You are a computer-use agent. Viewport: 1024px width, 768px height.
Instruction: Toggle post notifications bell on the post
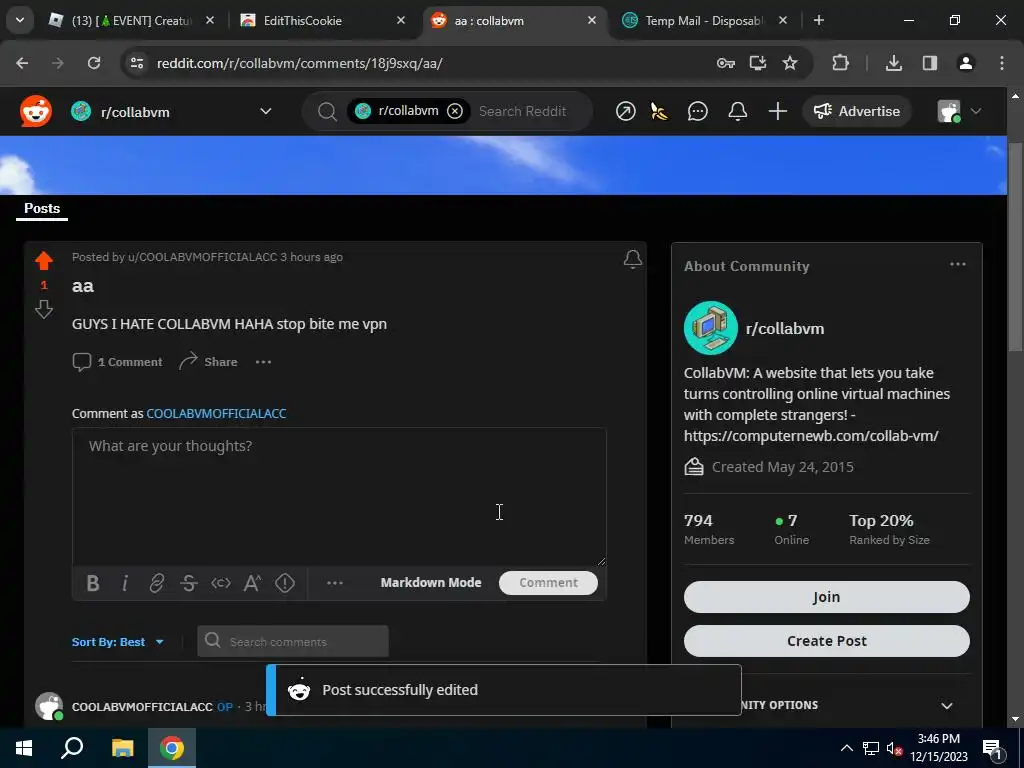[x=632, y=259]
